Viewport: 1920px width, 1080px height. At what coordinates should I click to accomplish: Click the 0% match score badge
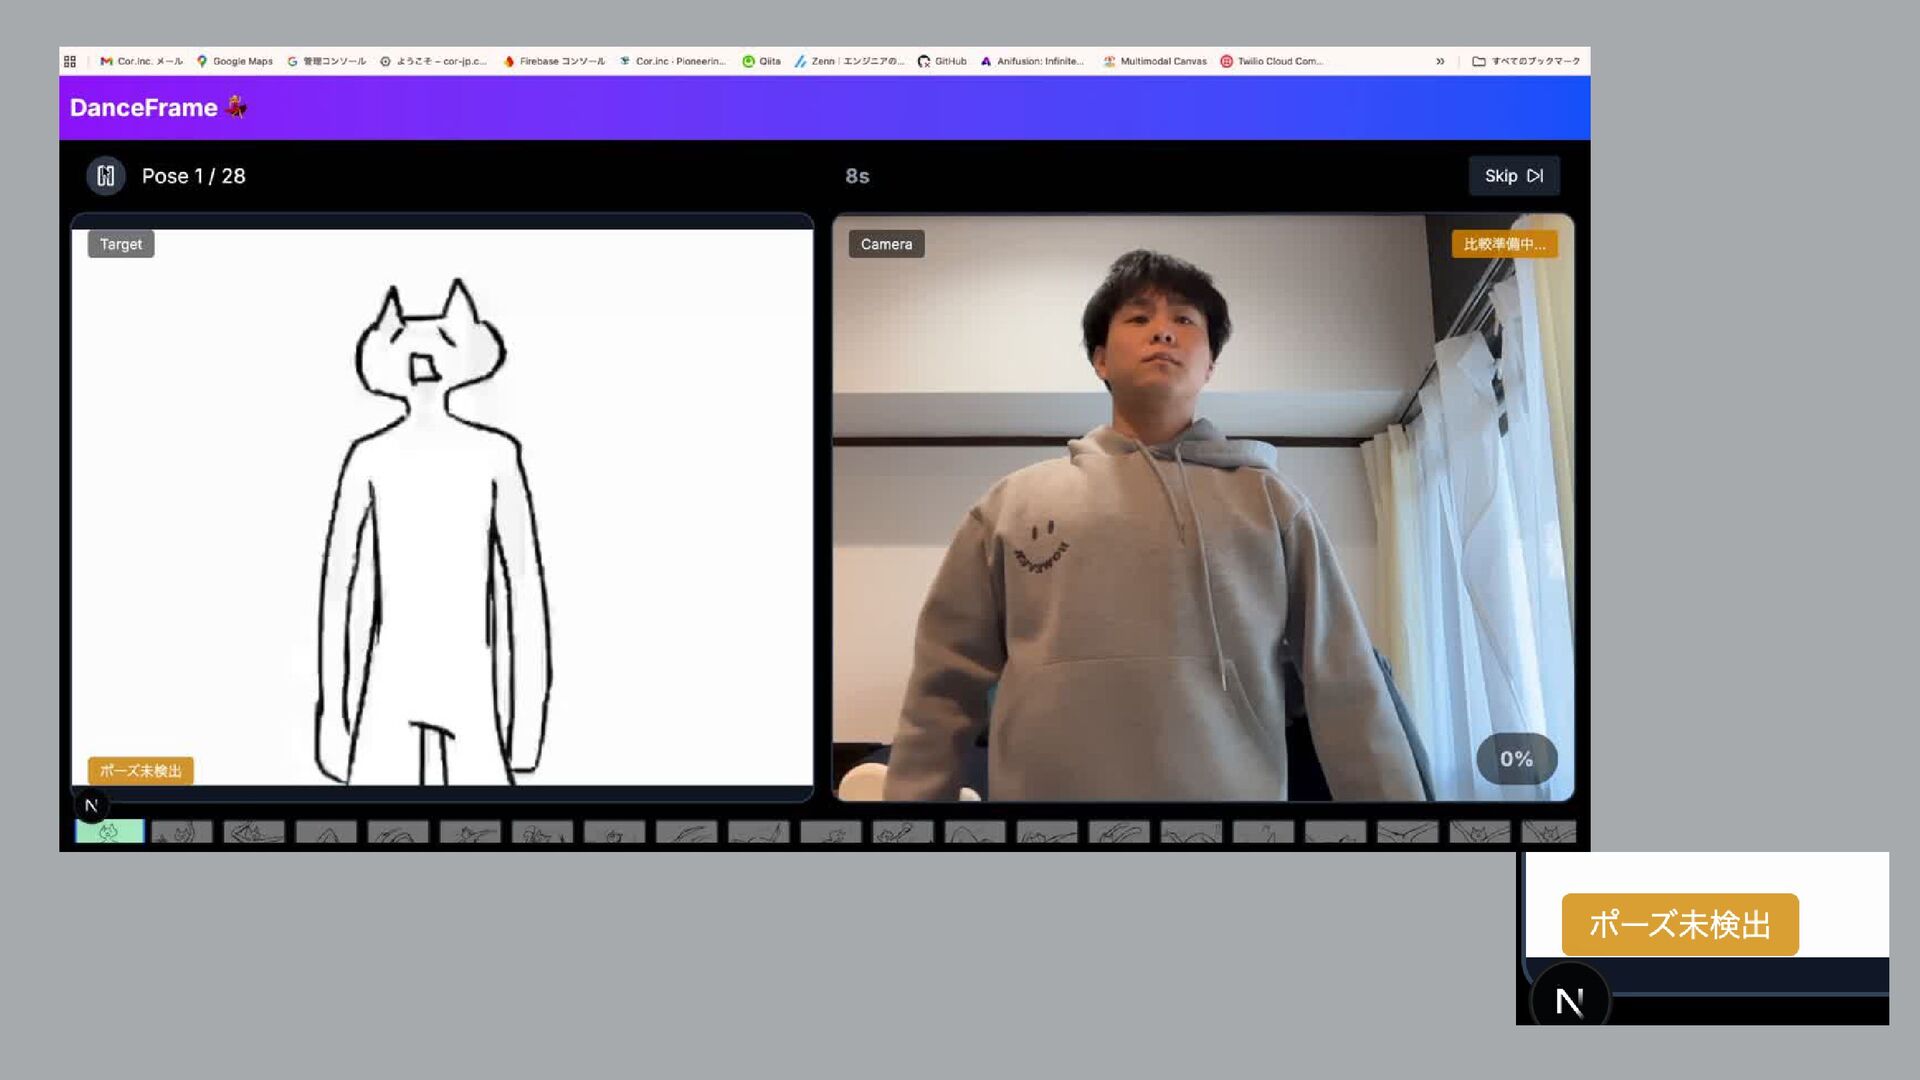tap(1516, 759)
